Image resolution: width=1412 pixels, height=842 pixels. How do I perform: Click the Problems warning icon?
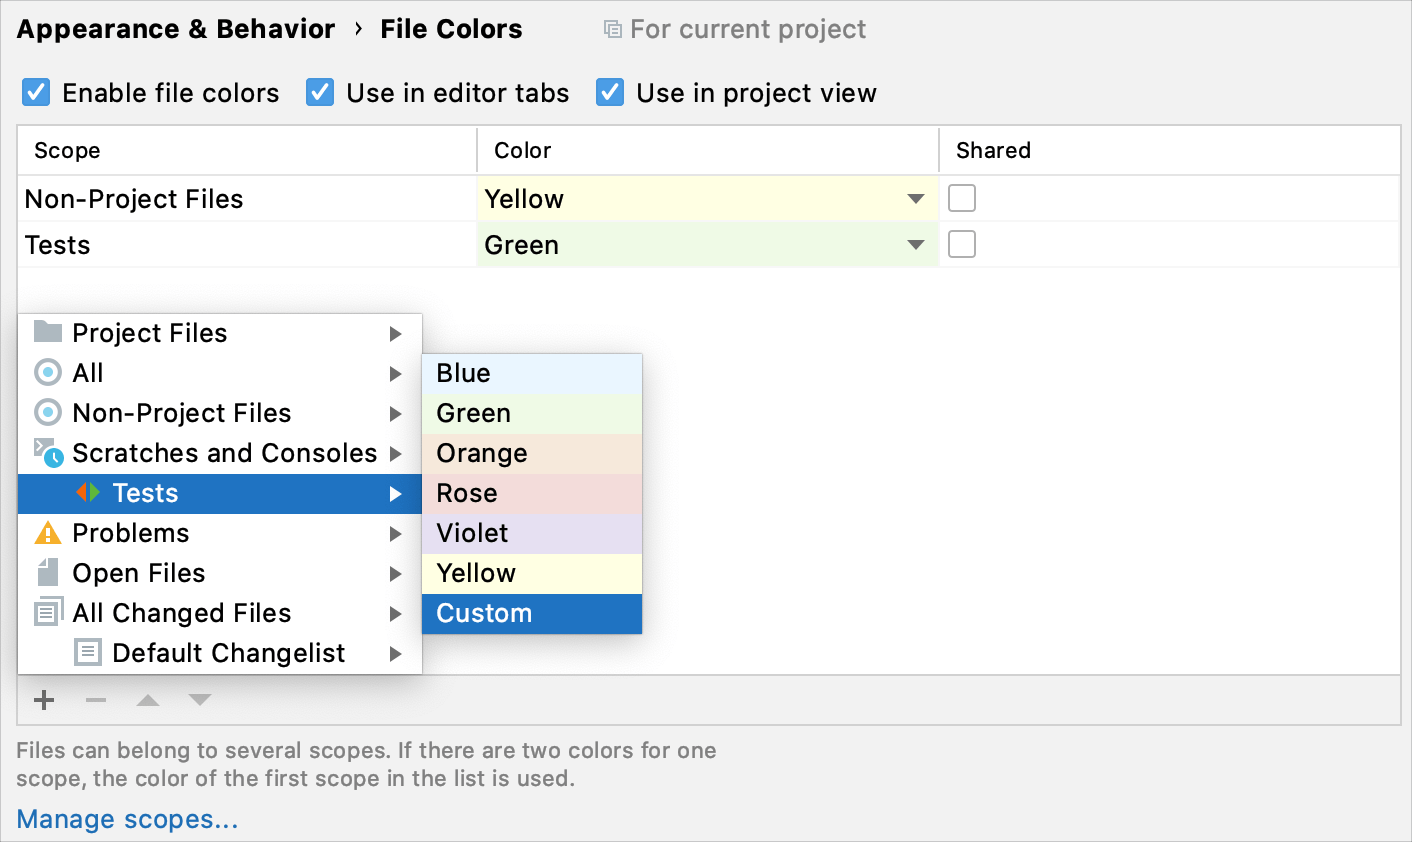coord(47,532)
